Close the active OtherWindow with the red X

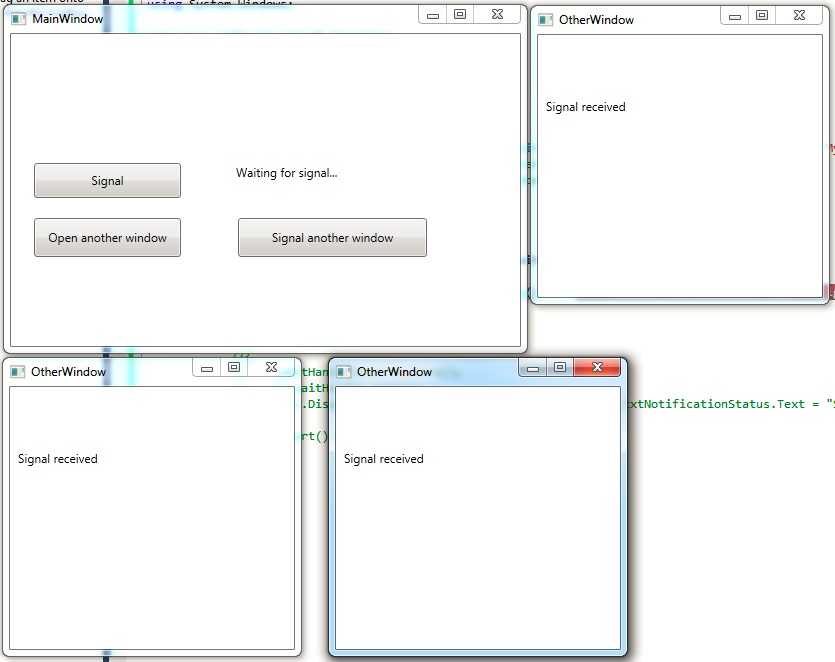[x=597, y=367]
